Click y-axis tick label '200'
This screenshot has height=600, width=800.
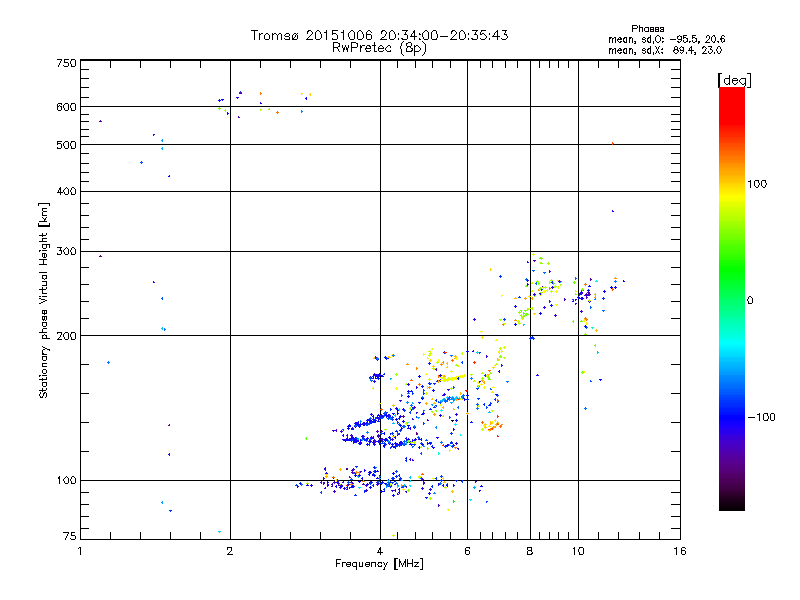click(67, 336)
